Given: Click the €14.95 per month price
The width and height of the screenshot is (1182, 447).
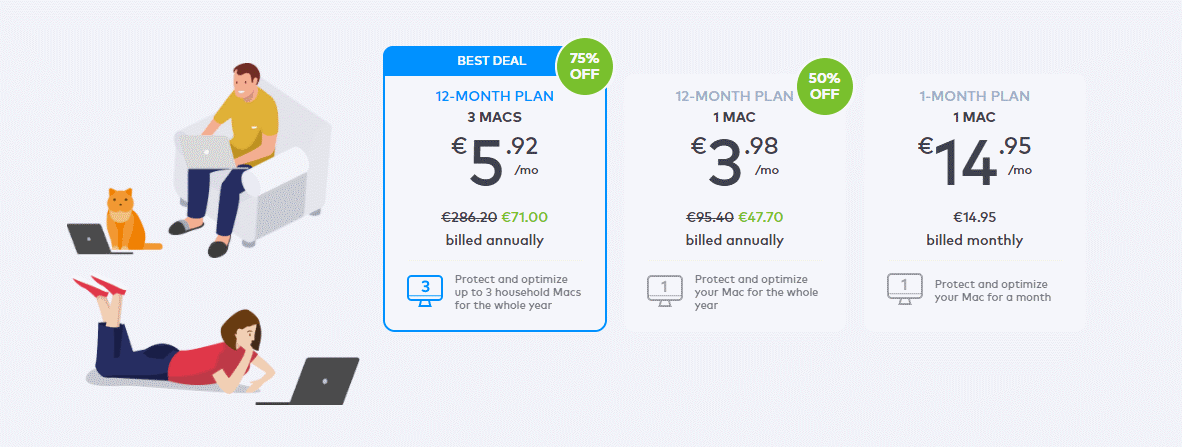Looking at the screenshot, I should pos(974,161).
